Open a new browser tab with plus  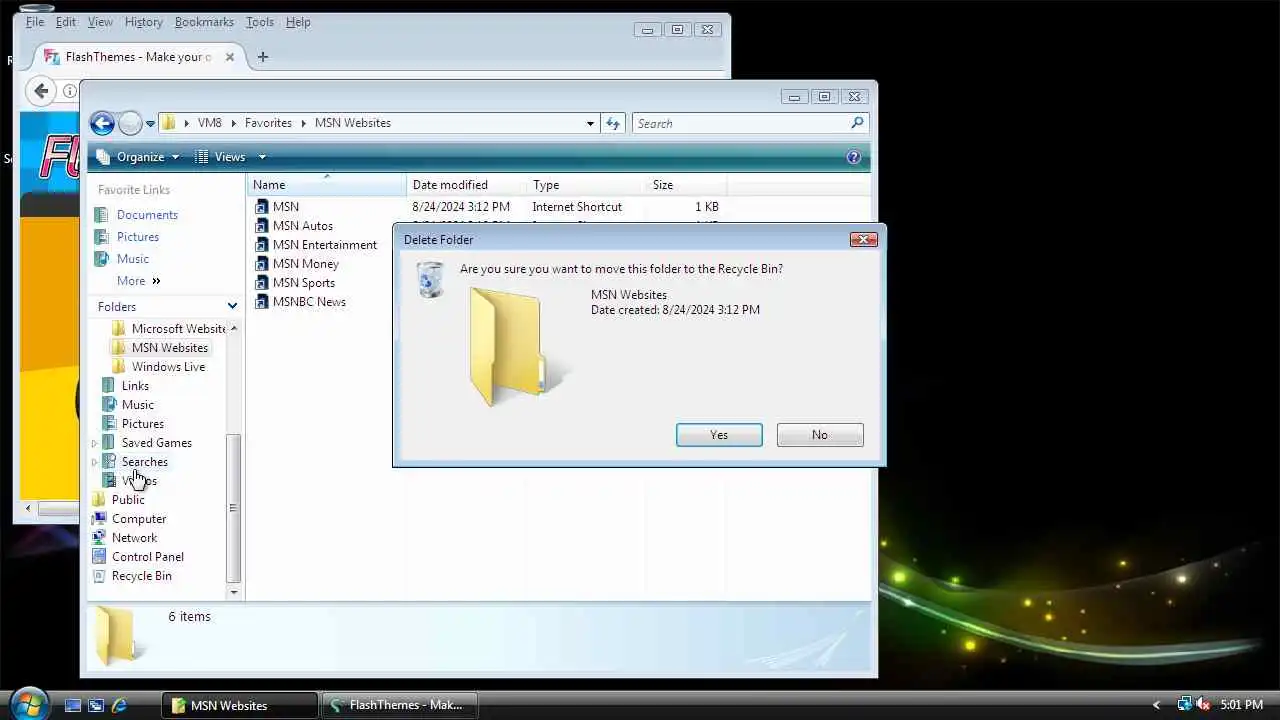tap(263, 57)
